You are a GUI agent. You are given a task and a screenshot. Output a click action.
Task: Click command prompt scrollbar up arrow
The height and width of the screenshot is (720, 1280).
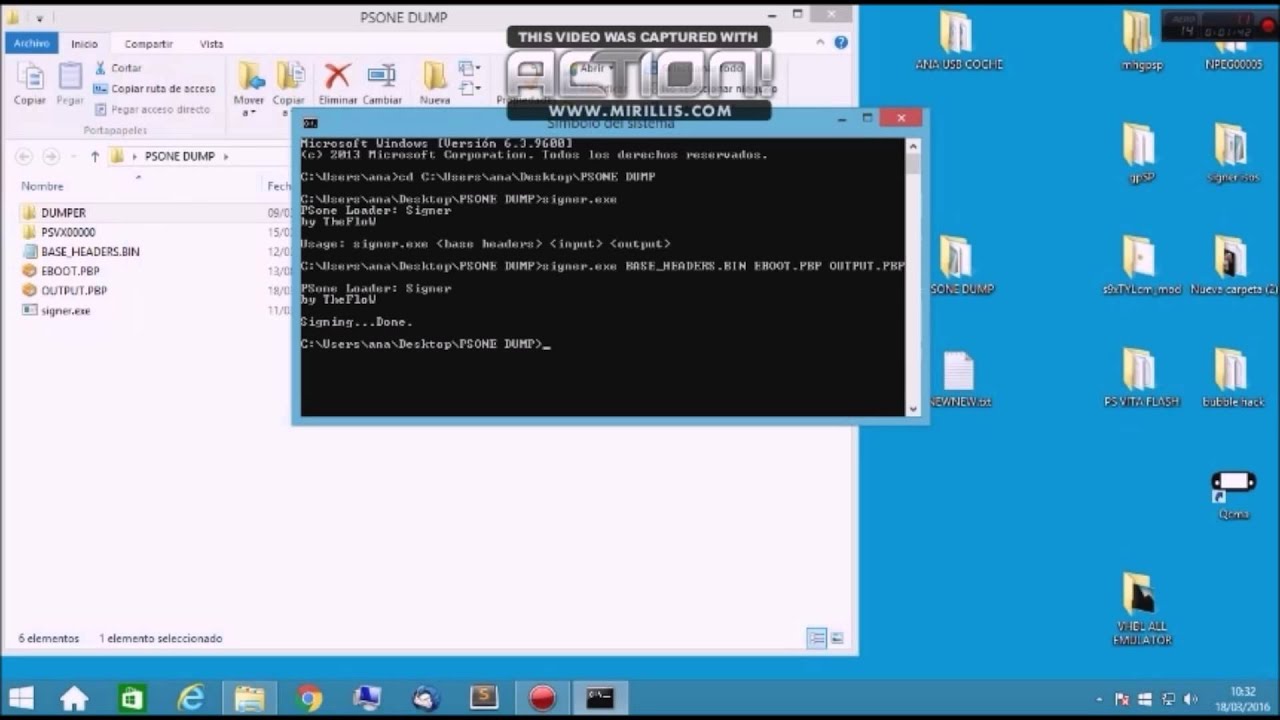(913, 146)
